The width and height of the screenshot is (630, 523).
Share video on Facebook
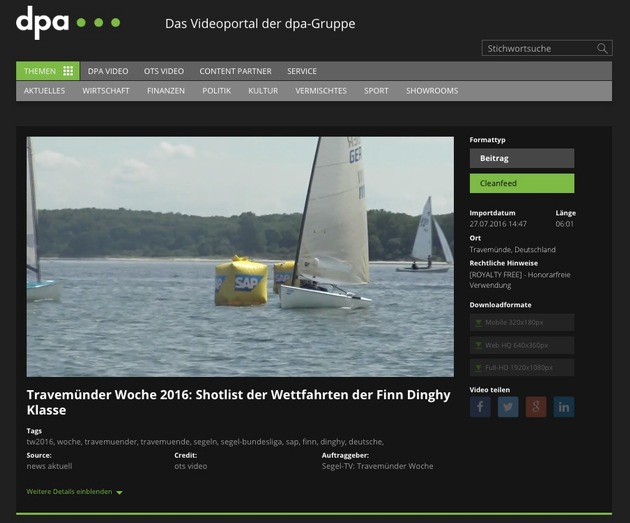480,407
